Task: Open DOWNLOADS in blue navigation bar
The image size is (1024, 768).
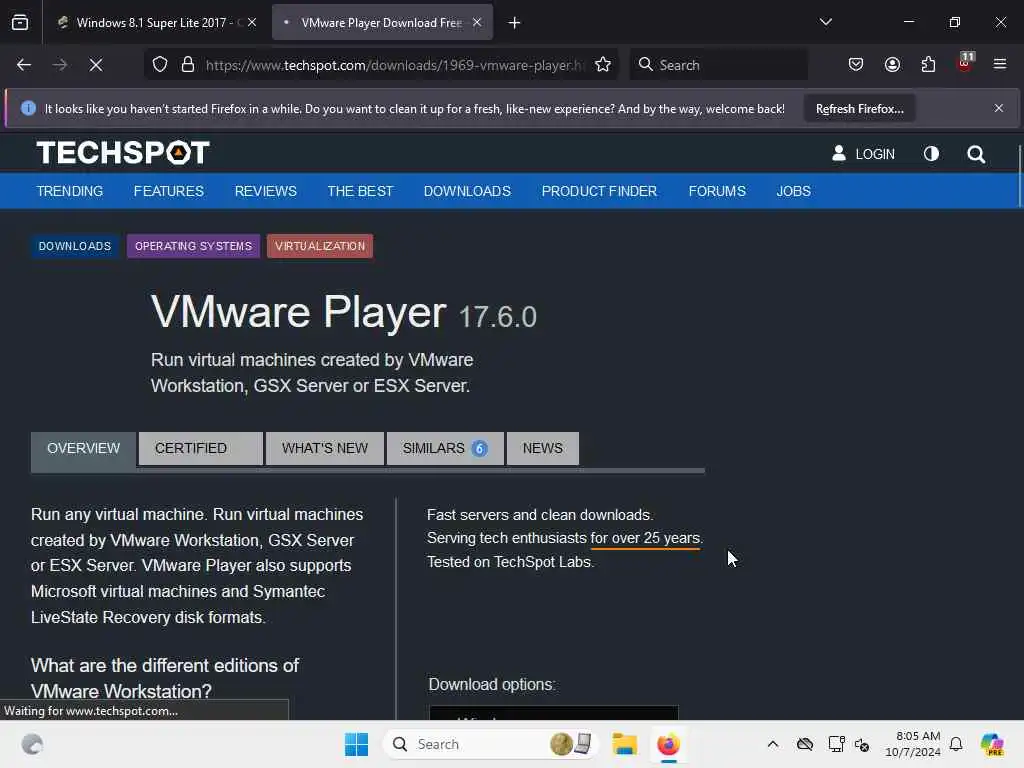Action: (x=467, y=191)
